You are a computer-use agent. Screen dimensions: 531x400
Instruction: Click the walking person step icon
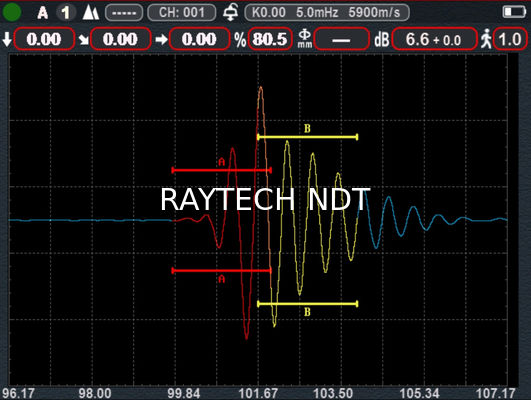pyautogui.click(x=486, y=39)
